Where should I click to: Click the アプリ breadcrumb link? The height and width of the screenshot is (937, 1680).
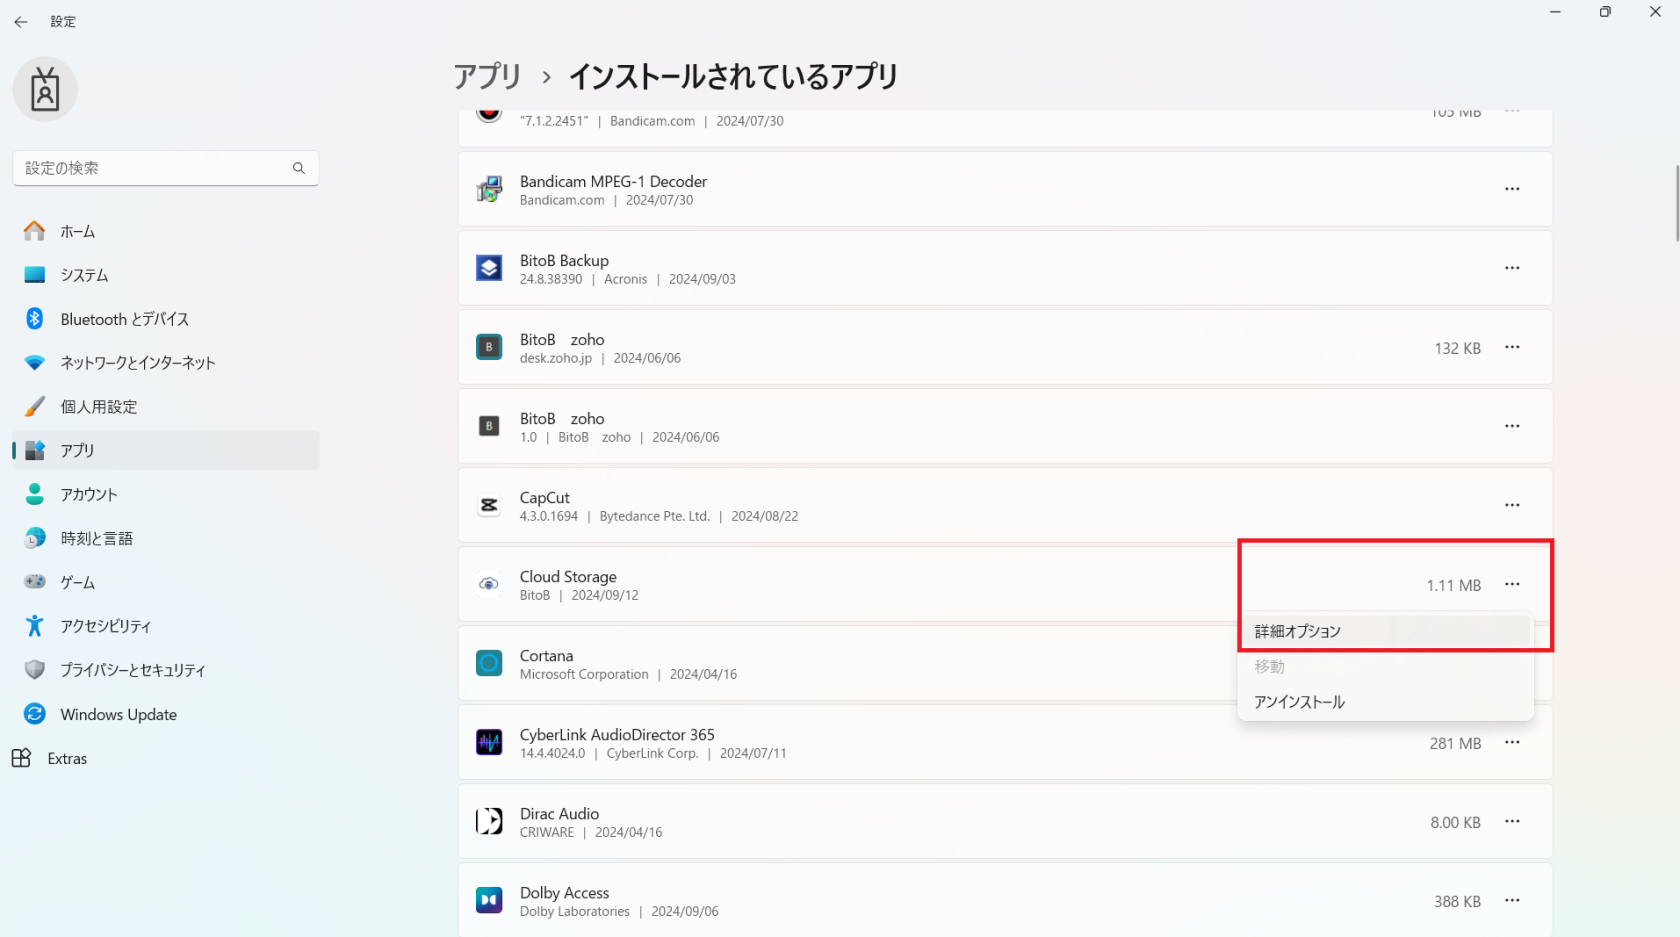[x=488, y=77]
